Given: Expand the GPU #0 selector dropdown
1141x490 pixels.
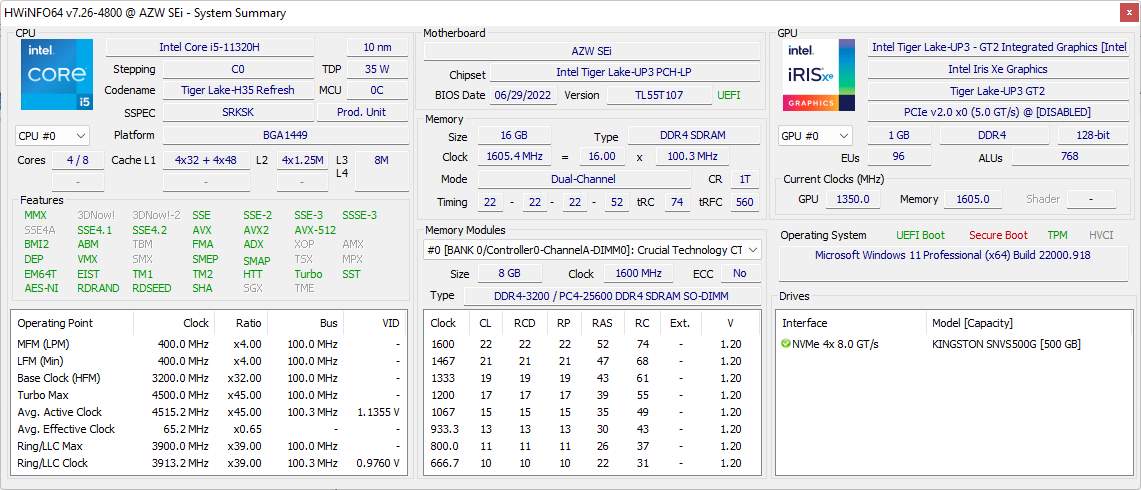Looking at the screenshot, I should point(815,136).
